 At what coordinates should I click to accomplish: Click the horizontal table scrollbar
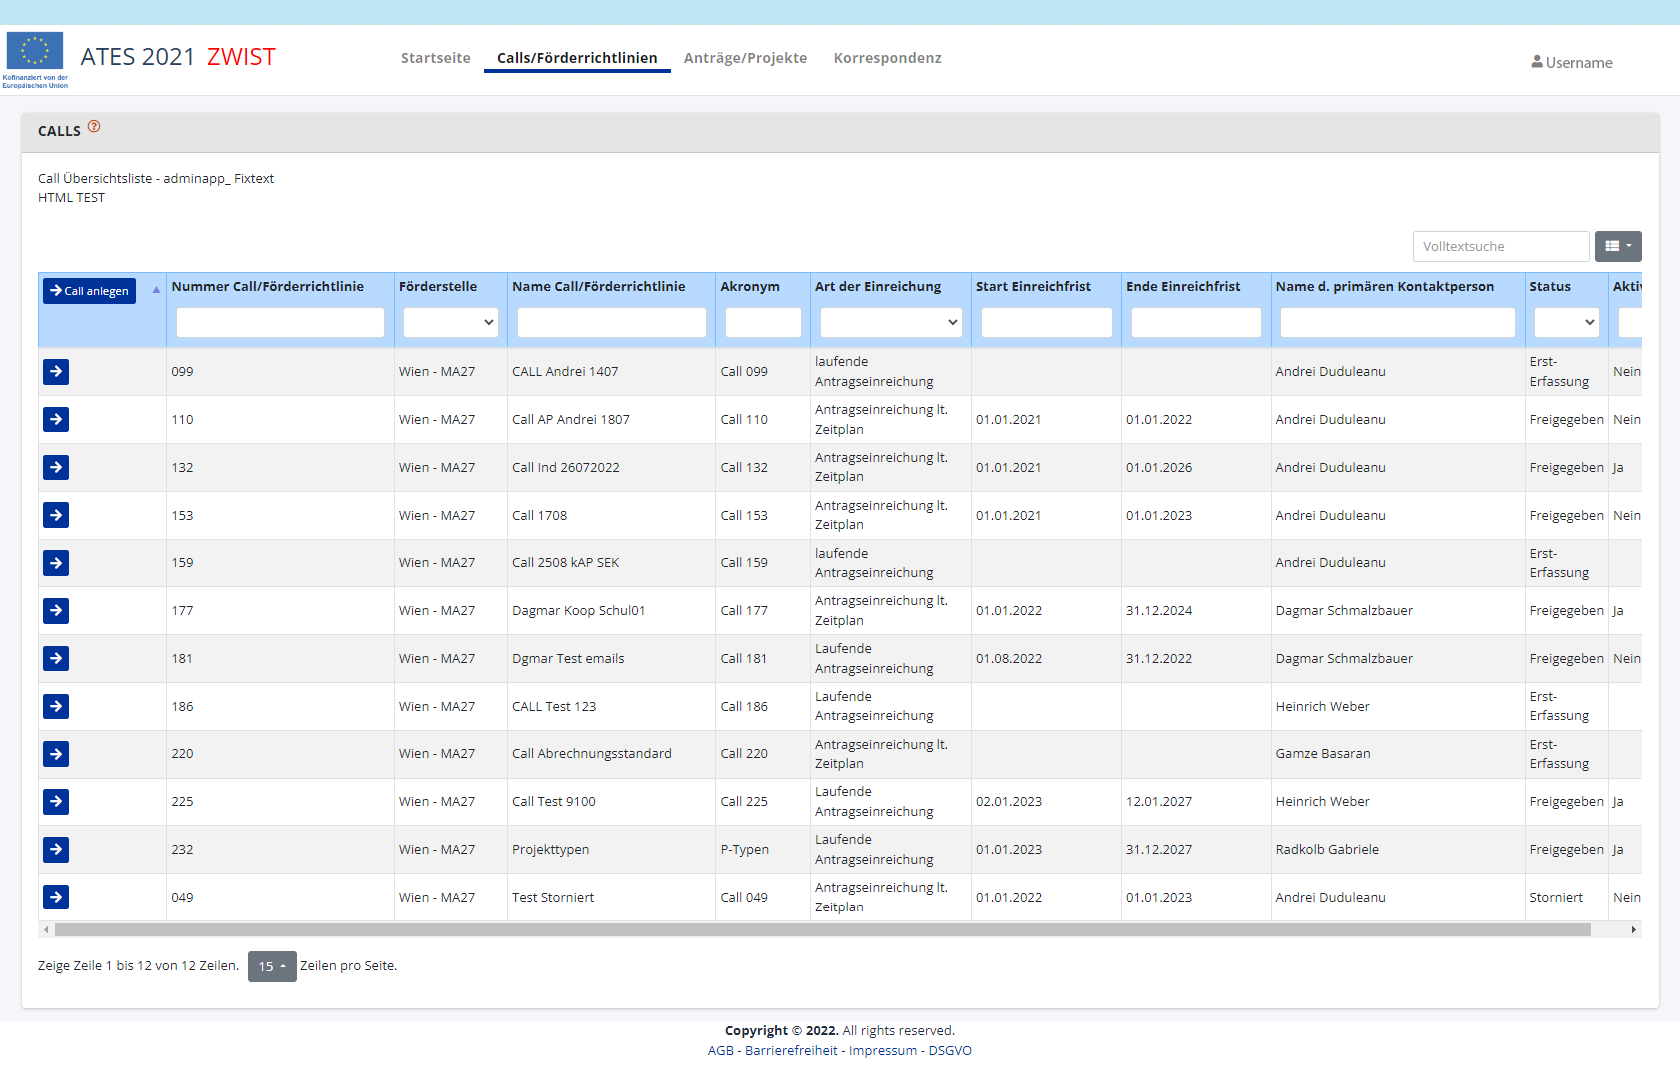tap(820, 930)
